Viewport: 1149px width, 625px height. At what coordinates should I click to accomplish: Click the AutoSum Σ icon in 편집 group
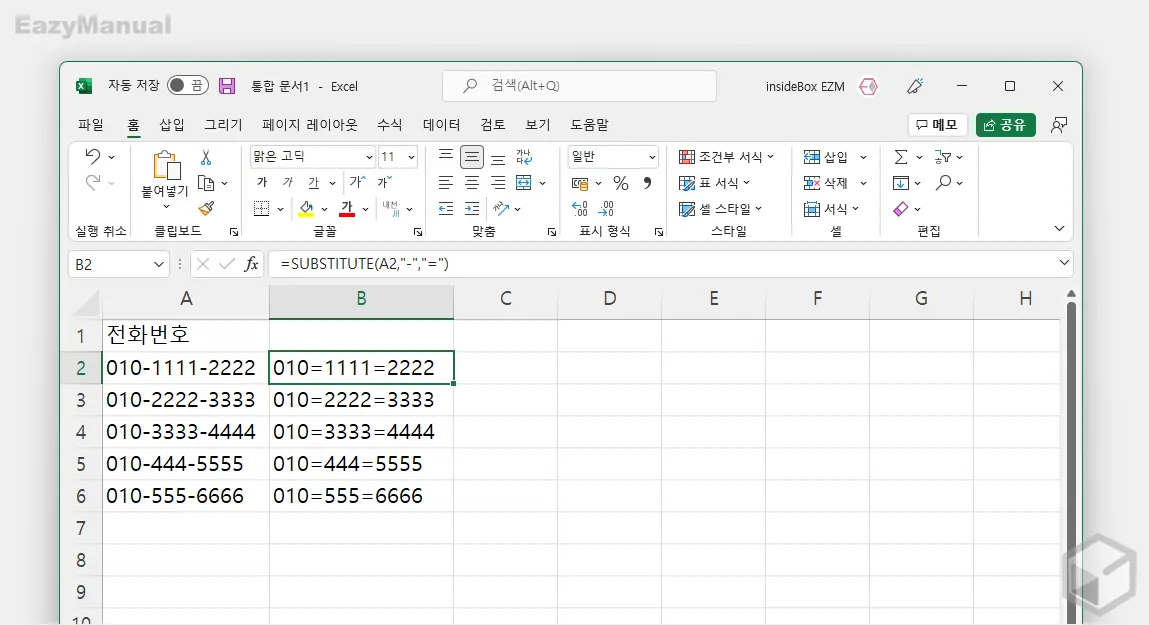pyautogui.click(x=901, y=156)
